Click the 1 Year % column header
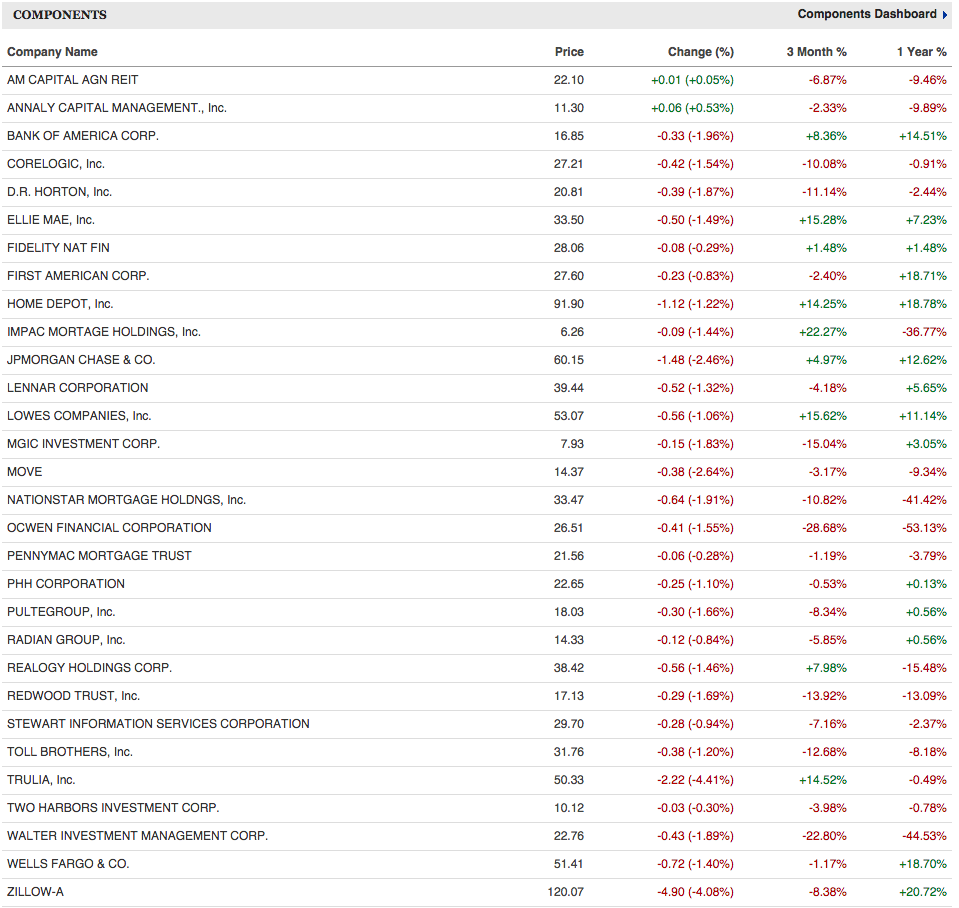 point(921,52)
